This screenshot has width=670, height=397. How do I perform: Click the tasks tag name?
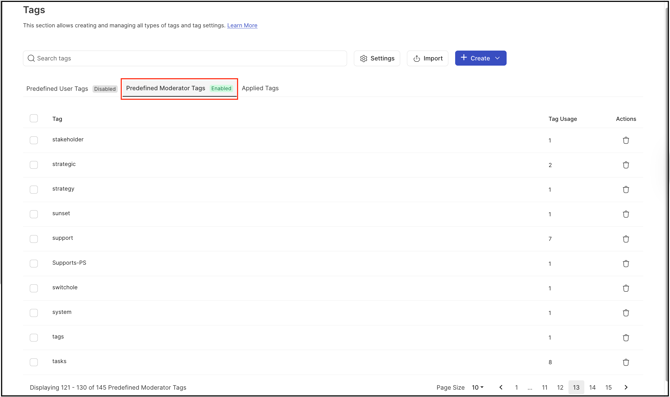pyautogui.click(x=59, y=361)
